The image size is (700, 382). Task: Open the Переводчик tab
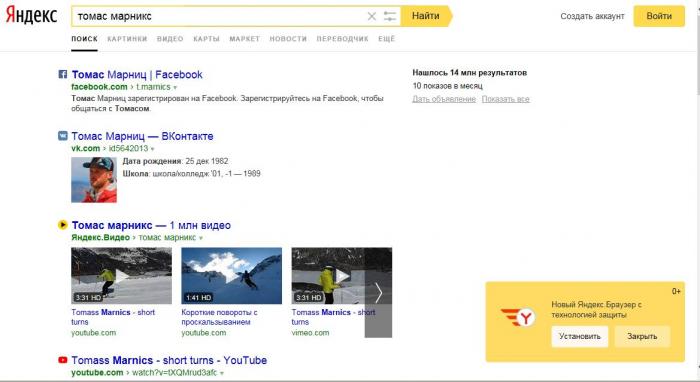[342, 39]
